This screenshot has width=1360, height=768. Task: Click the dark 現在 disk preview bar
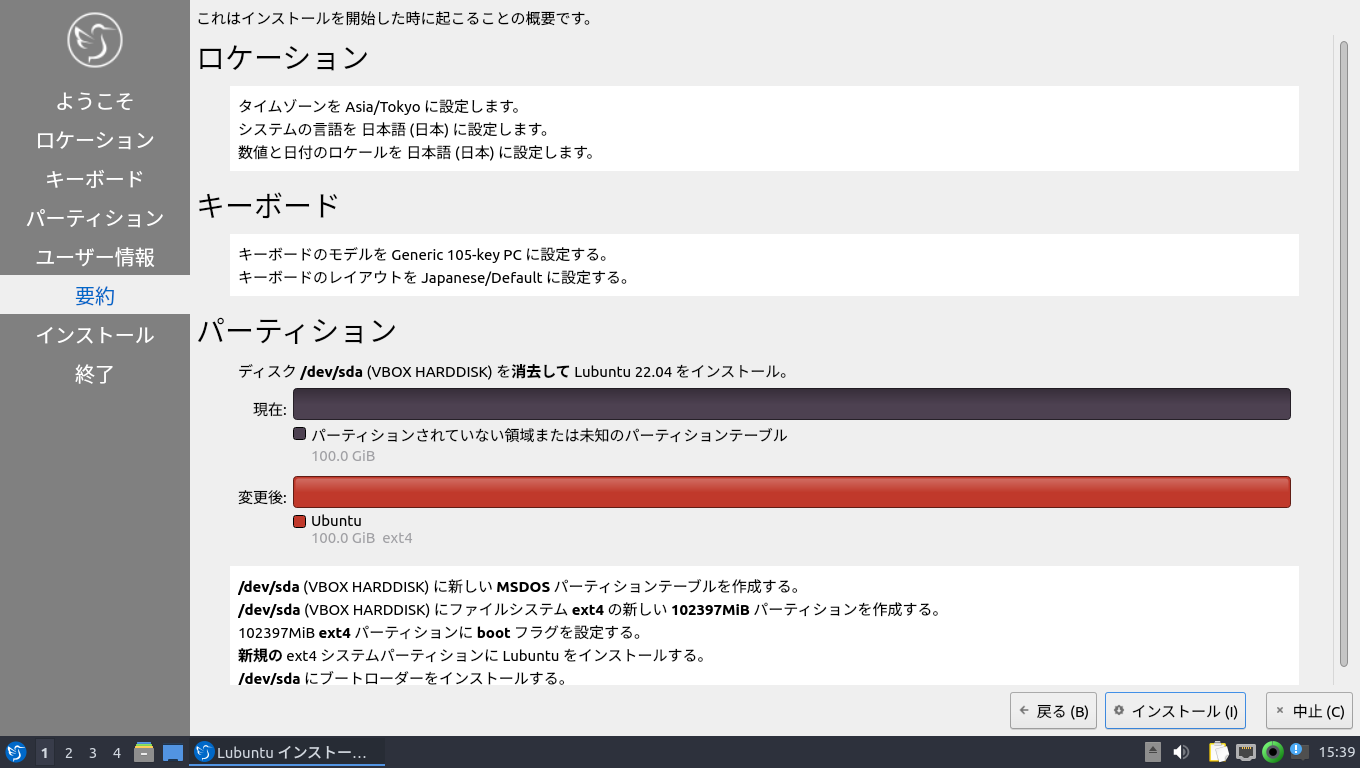(x=792, y=404)
